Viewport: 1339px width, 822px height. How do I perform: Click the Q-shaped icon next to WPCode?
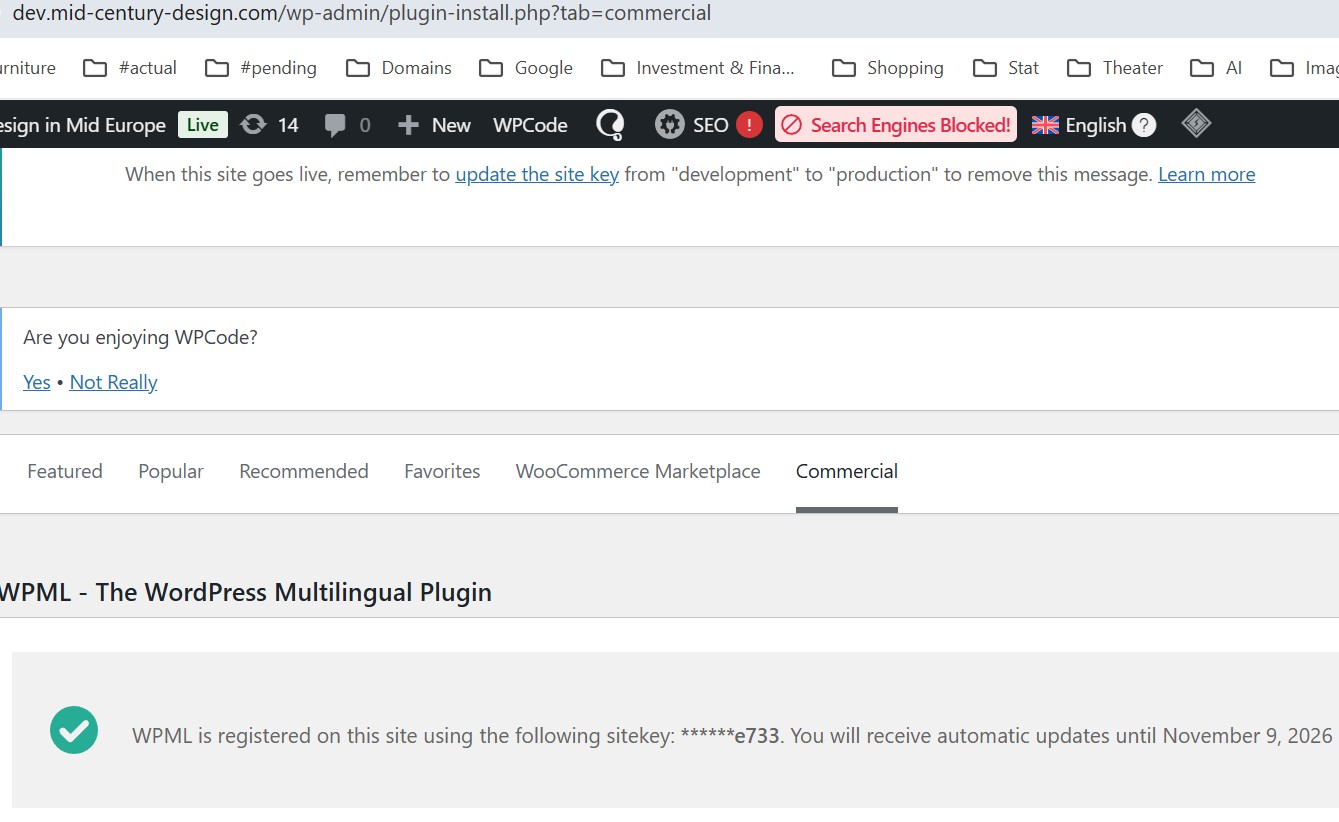[610, 125]
